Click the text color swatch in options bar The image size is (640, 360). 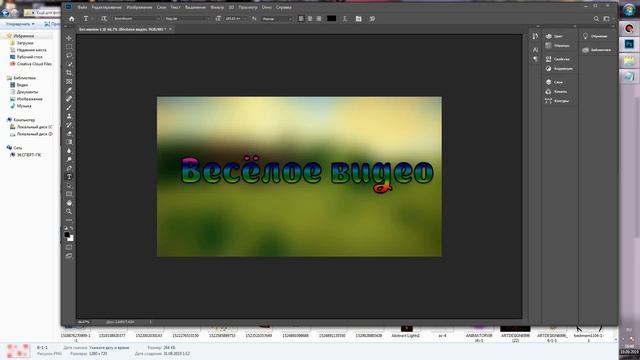pos(331,19)
